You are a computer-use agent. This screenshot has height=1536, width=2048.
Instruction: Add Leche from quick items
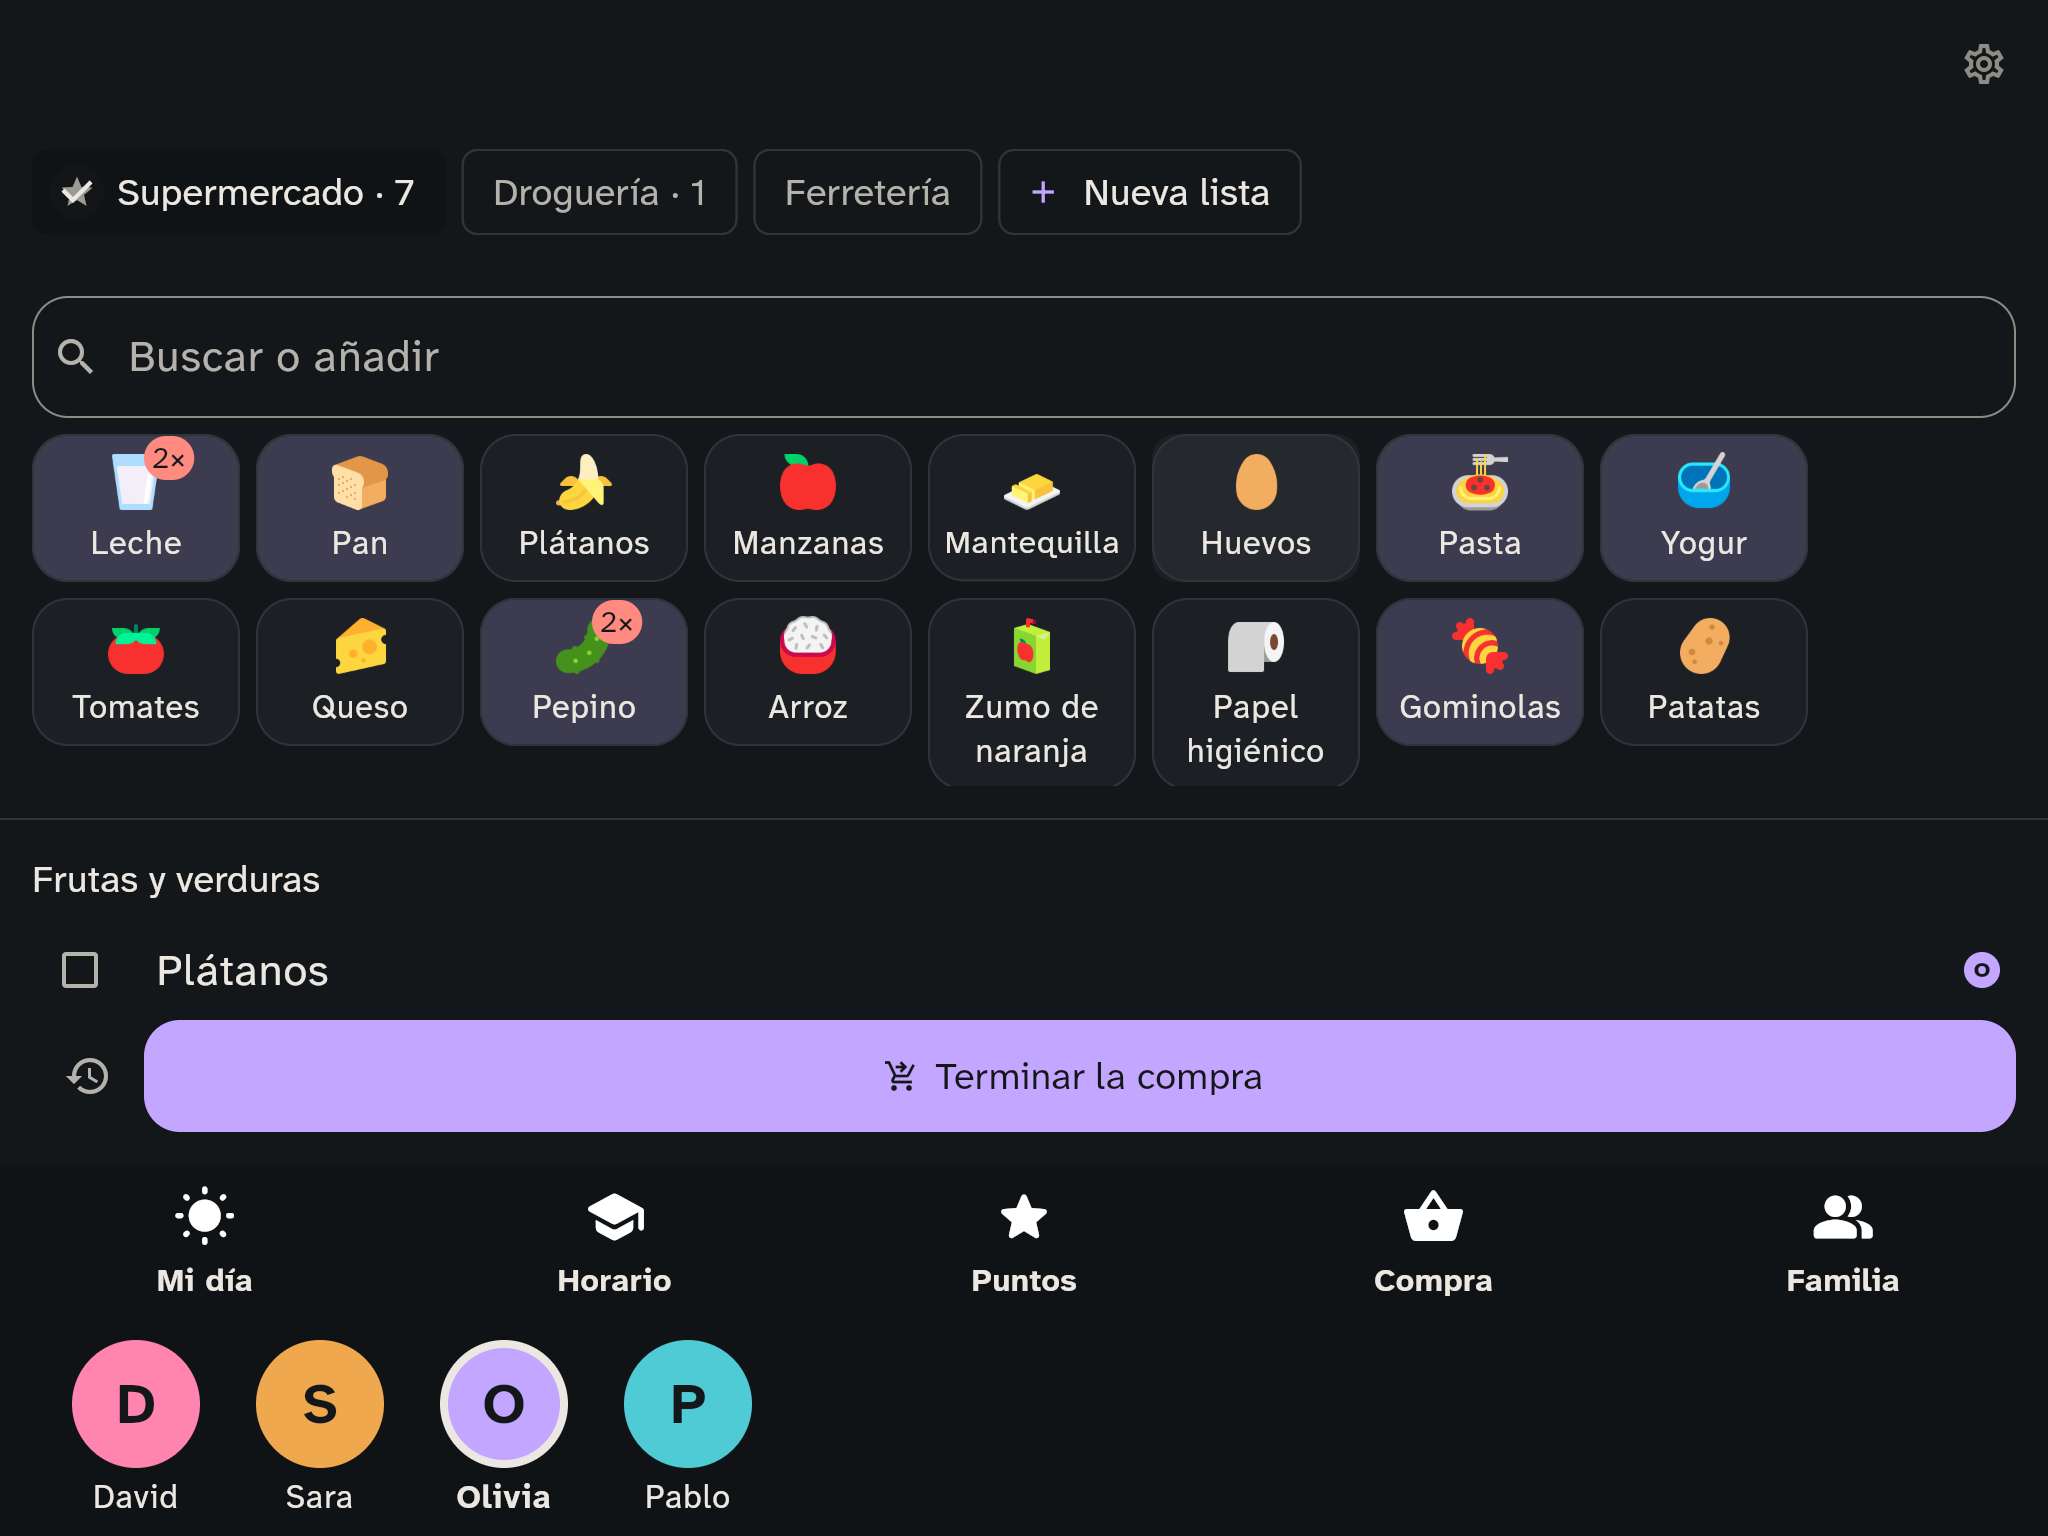coord(136,508)
